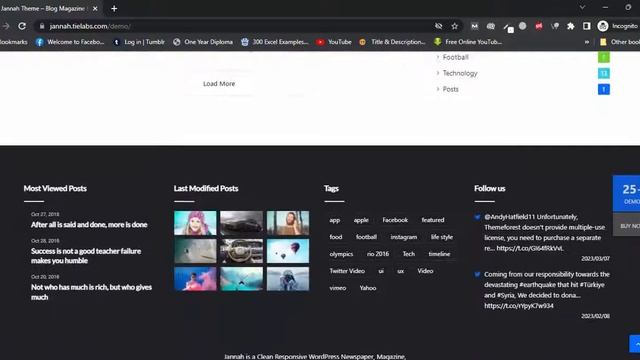Select the olympics tag
The height and width of the screenshot is (360, 640).
[341, 254]
